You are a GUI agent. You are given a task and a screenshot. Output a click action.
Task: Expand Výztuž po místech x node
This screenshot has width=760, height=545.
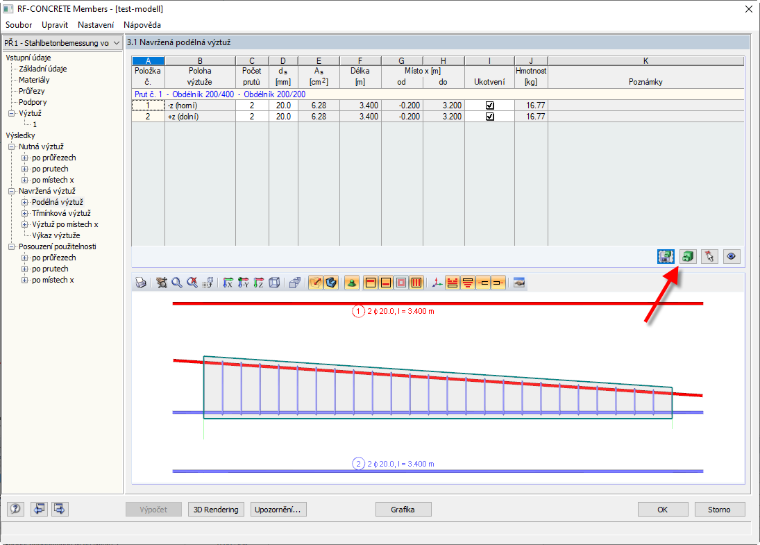(24, 224)
